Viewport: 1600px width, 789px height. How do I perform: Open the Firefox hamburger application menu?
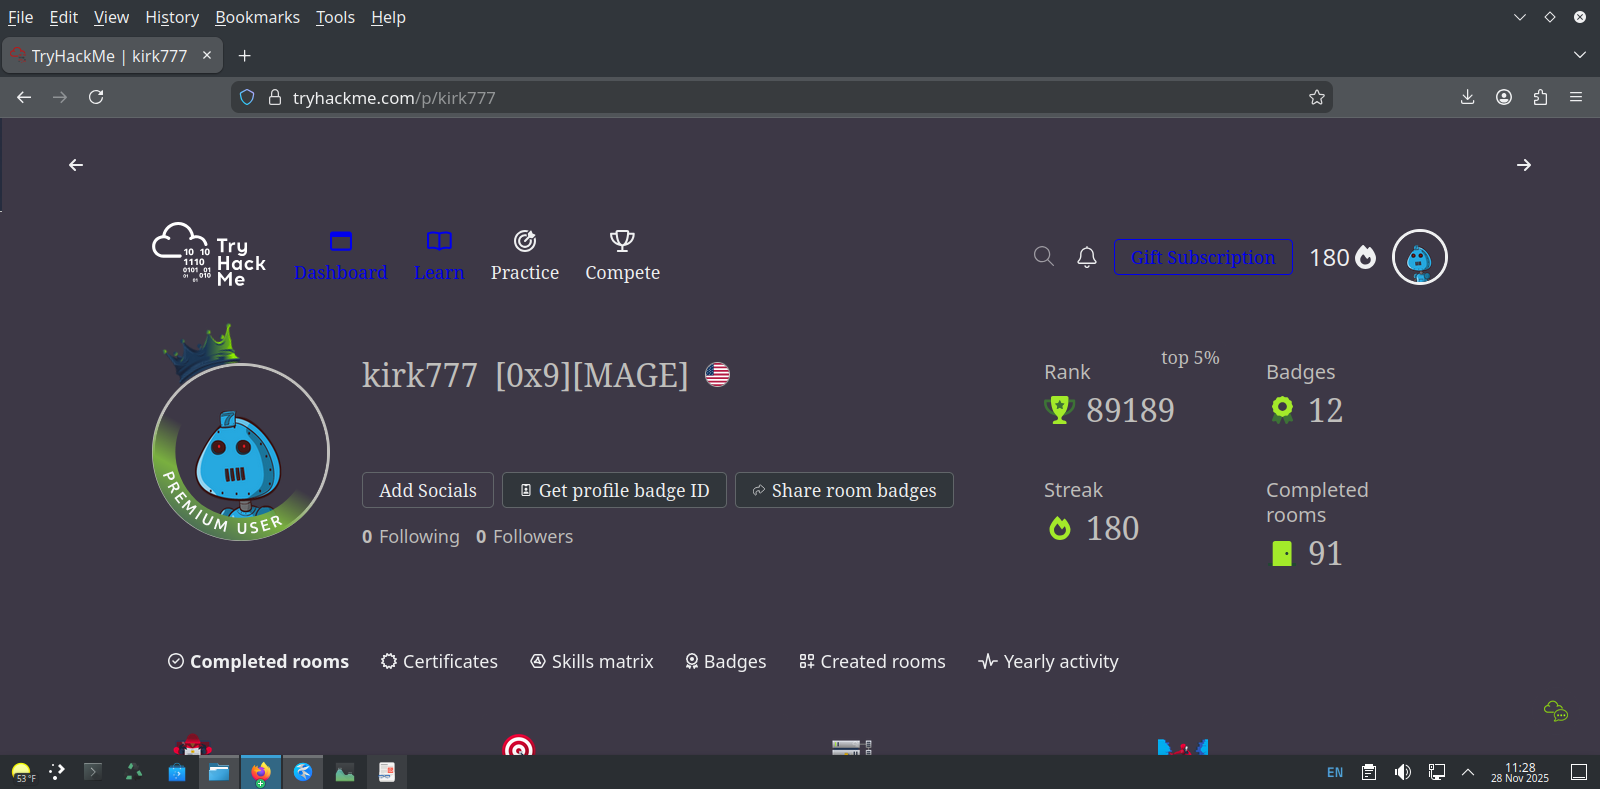[x=1576, y=97]
